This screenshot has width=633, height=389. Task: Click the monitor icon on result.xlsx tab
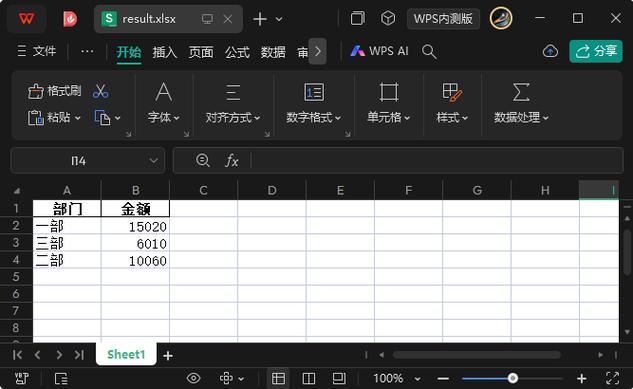[207, 19]
